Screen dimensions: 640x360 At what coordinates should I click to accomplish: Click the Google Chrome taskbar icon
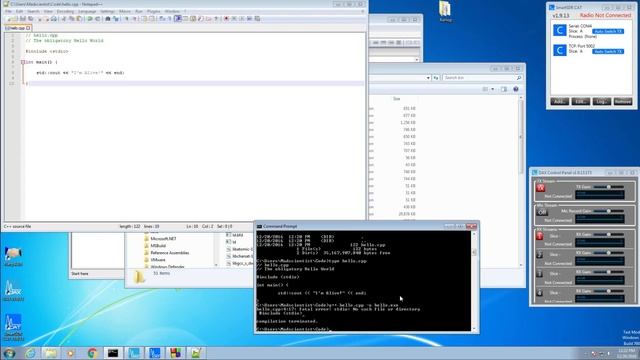tap(92, 353)
